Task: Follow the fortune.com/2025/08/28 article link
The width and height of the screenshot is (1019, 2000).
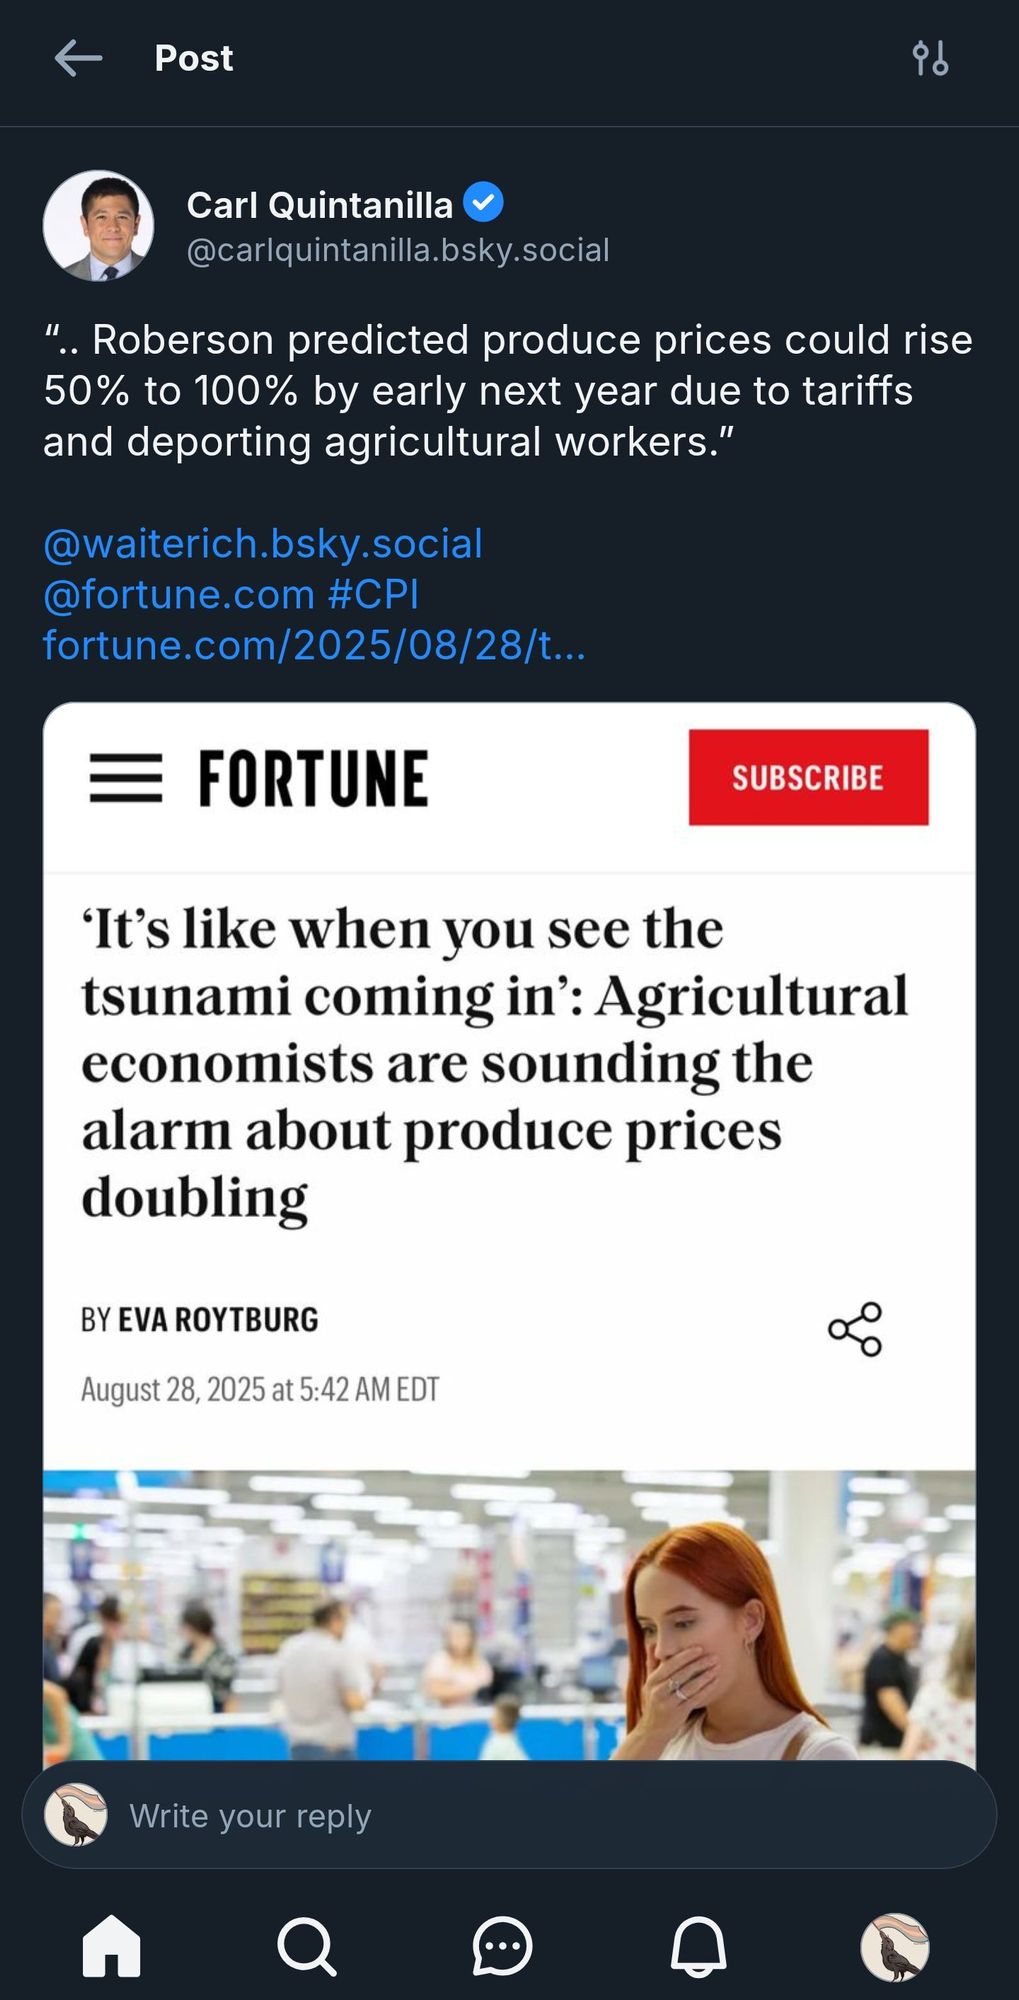Action: 314,645
